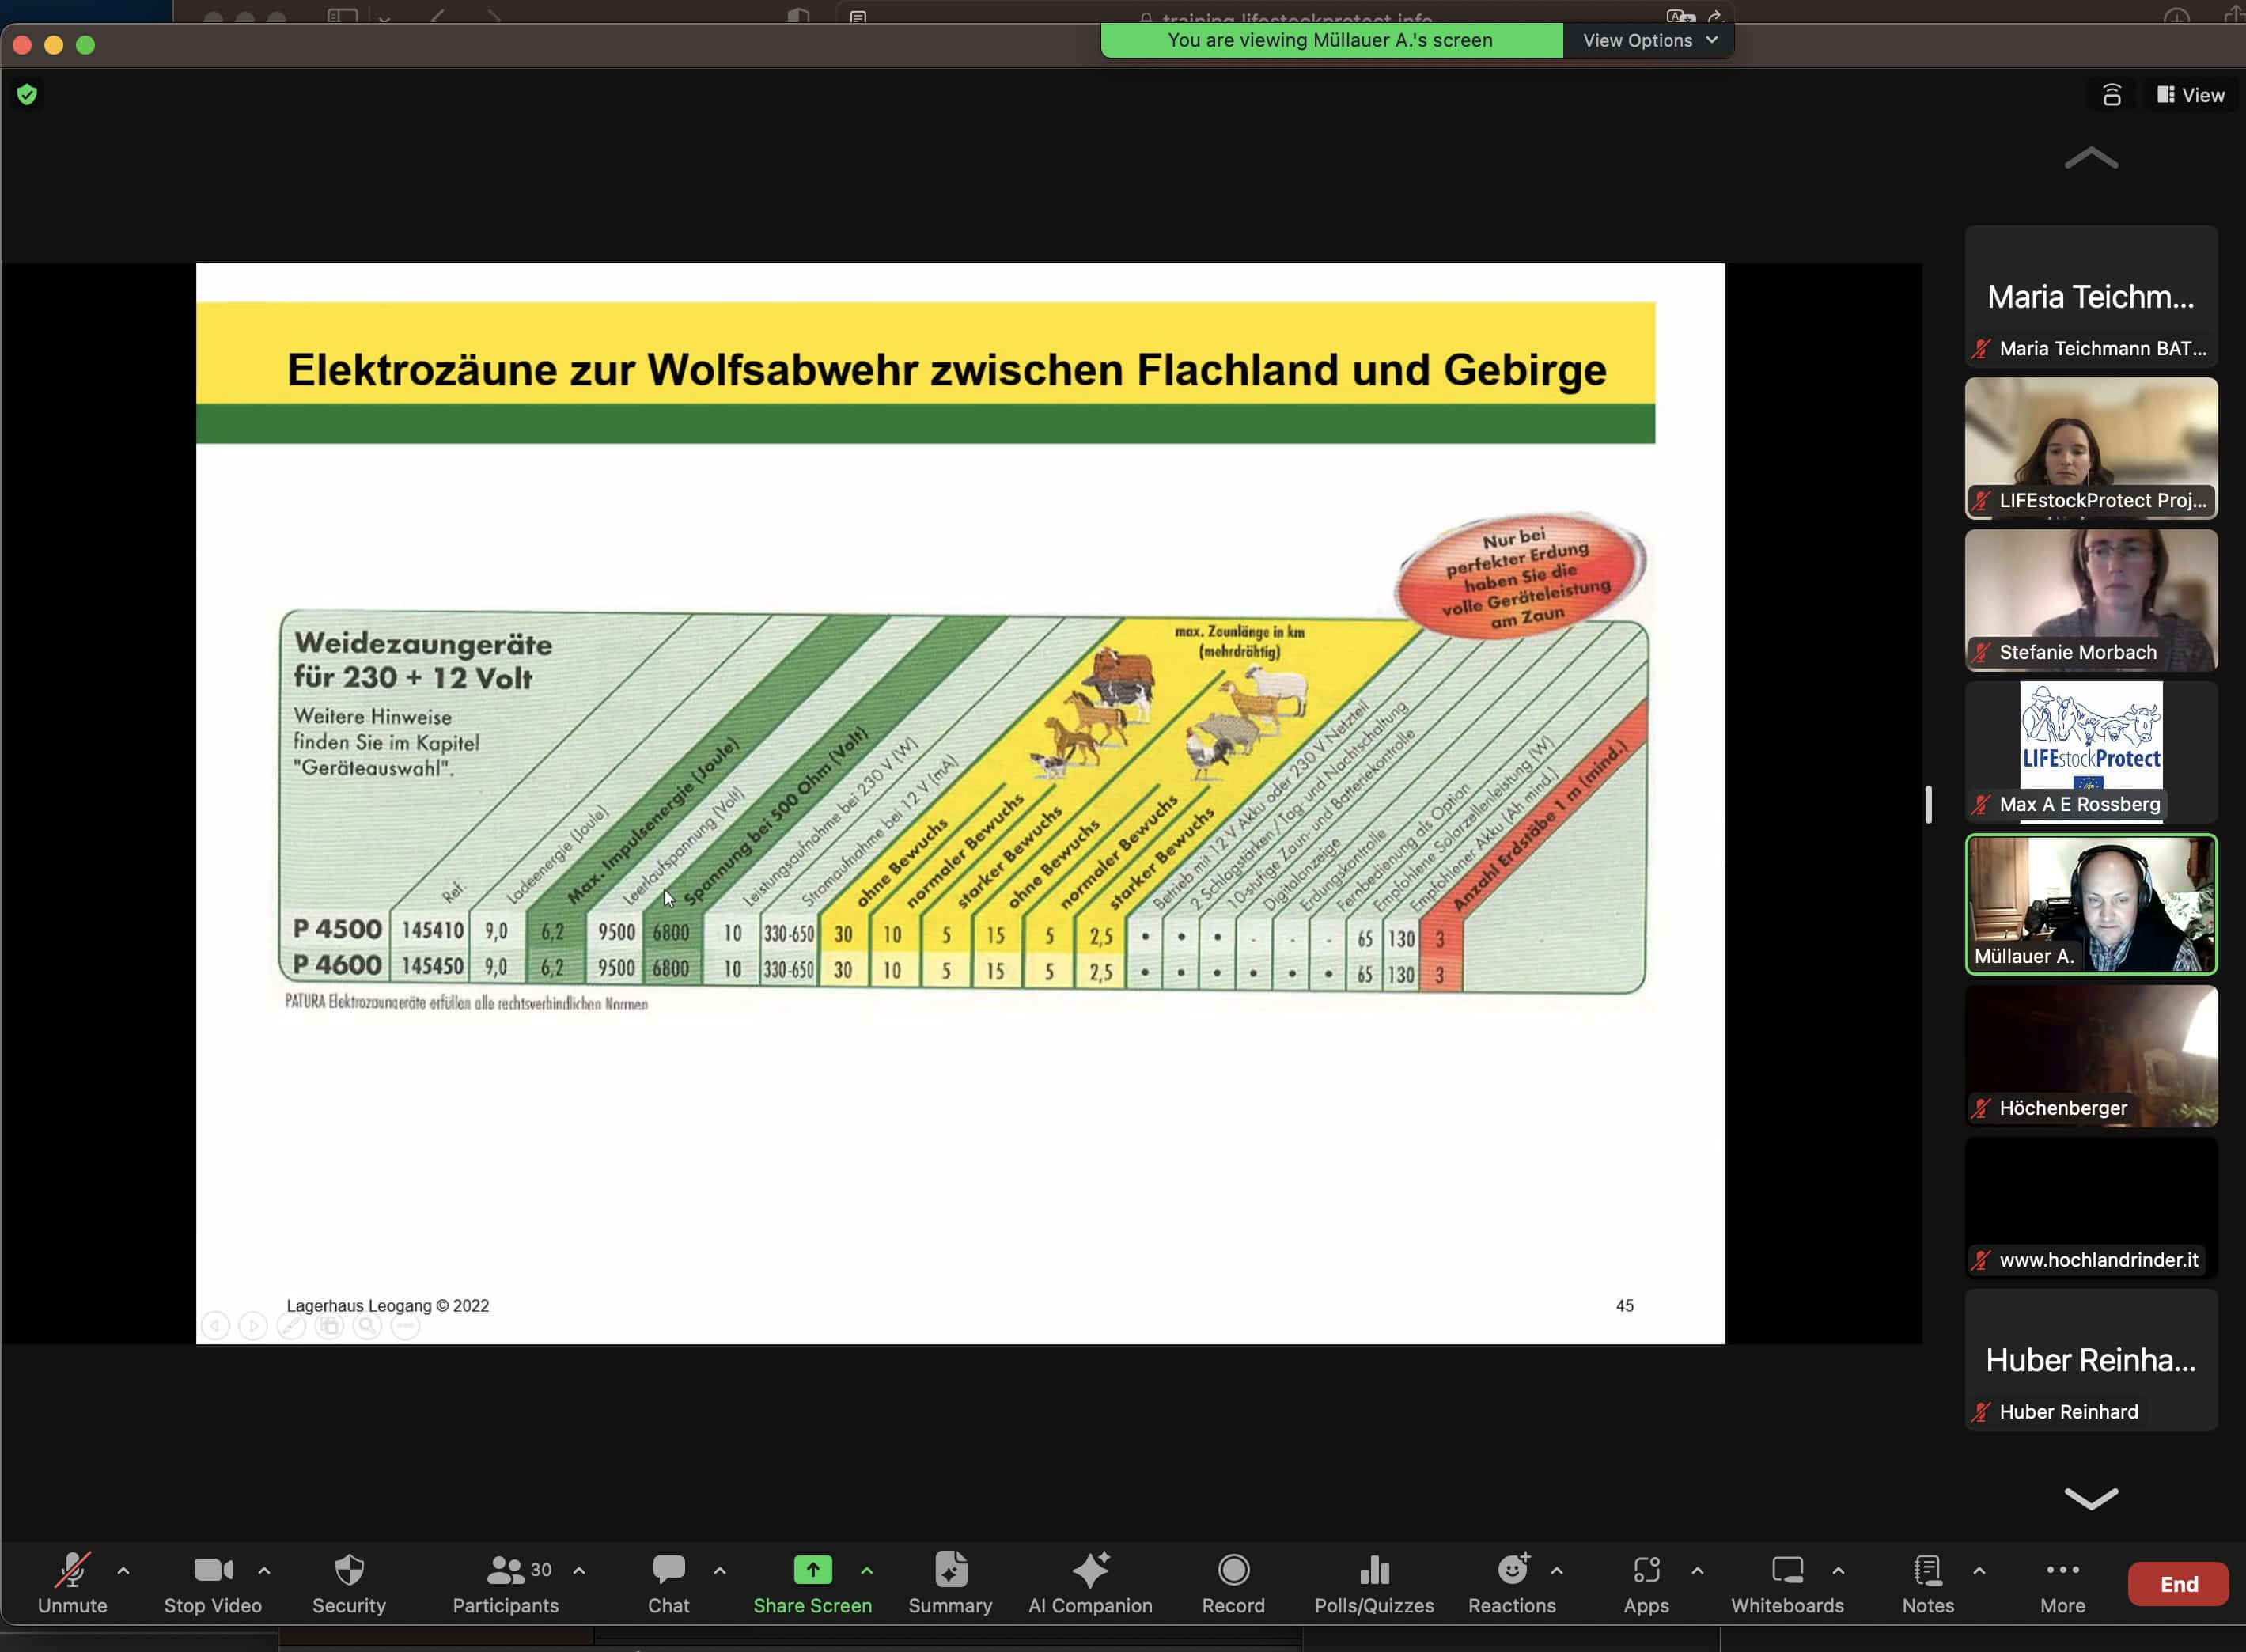Open the More menu in toolbar
The image size is (2246, 1652).
pyautogui.click(x=2062, y=1583)
